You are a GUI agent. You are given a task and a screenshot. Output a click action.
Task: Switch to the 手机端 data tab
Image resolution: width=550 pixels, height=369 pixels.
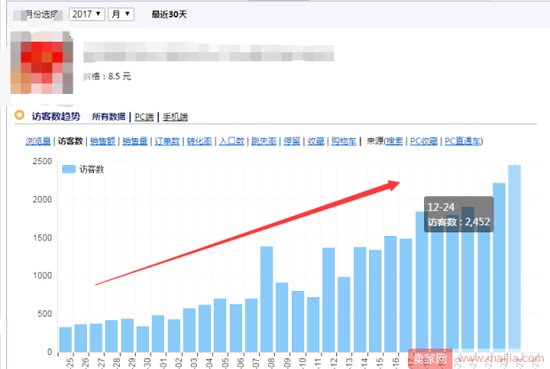[x=175, y=117]
